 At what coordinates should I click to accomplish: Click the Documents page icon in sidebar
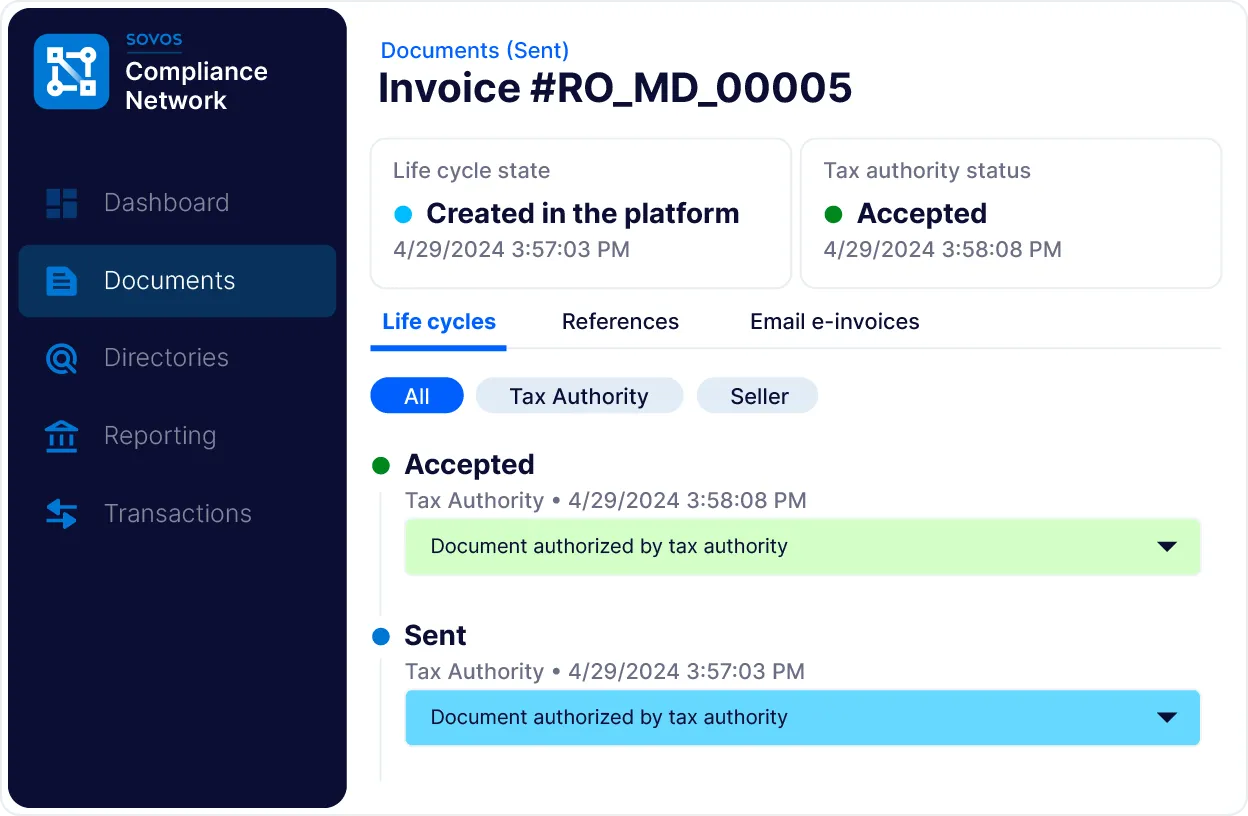click(62, 281)
